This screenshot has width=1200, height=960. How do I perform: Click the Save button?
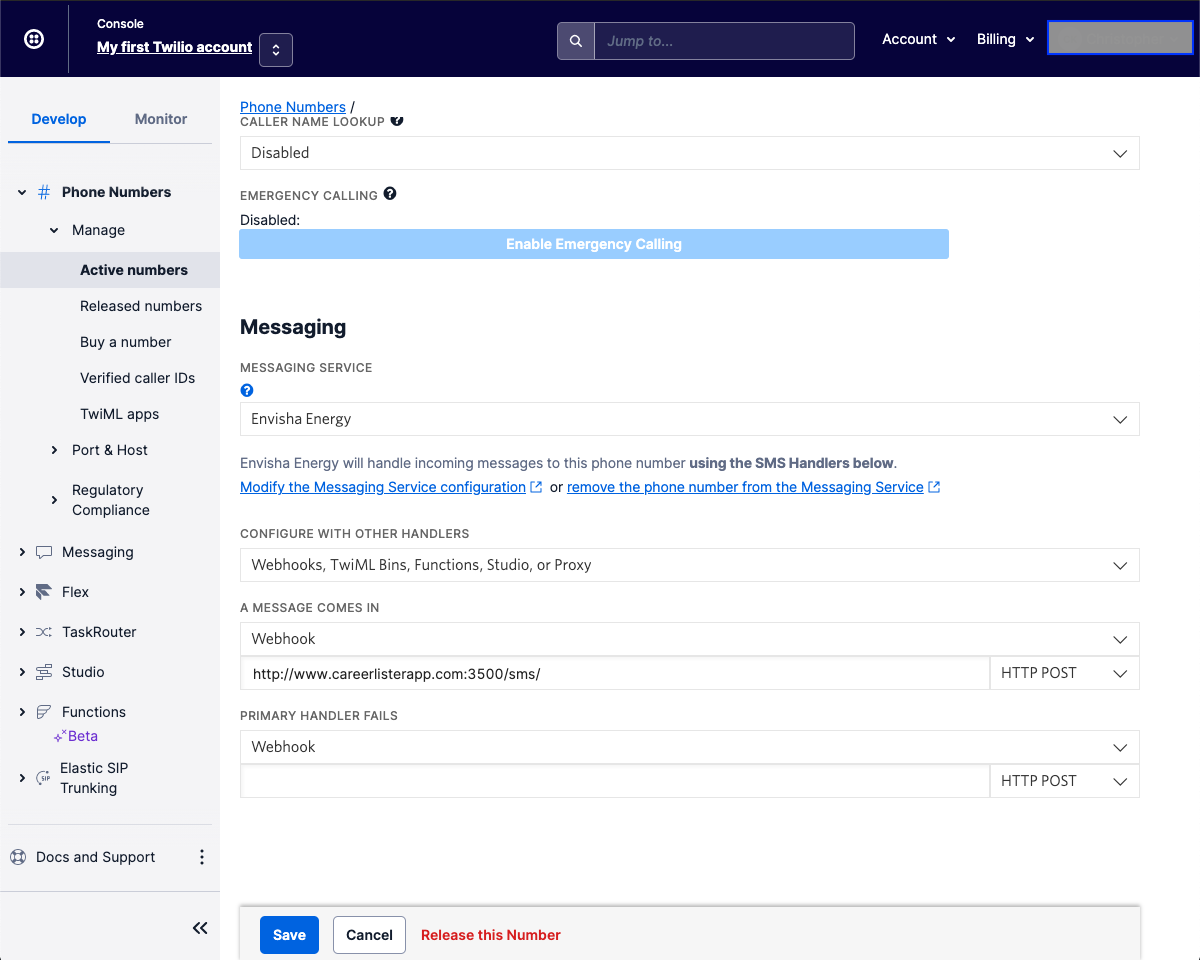click(x=289, y=935)
